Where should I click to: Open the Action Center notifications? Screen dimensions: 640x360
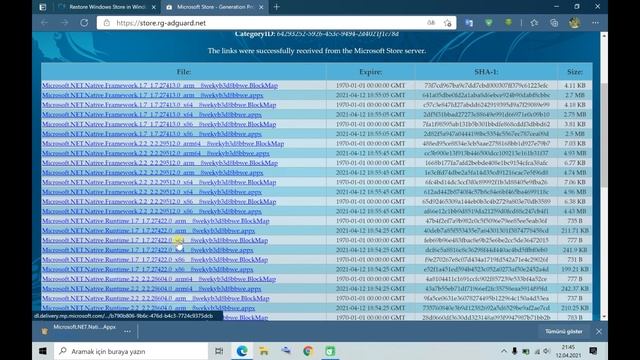pos(593,351)
